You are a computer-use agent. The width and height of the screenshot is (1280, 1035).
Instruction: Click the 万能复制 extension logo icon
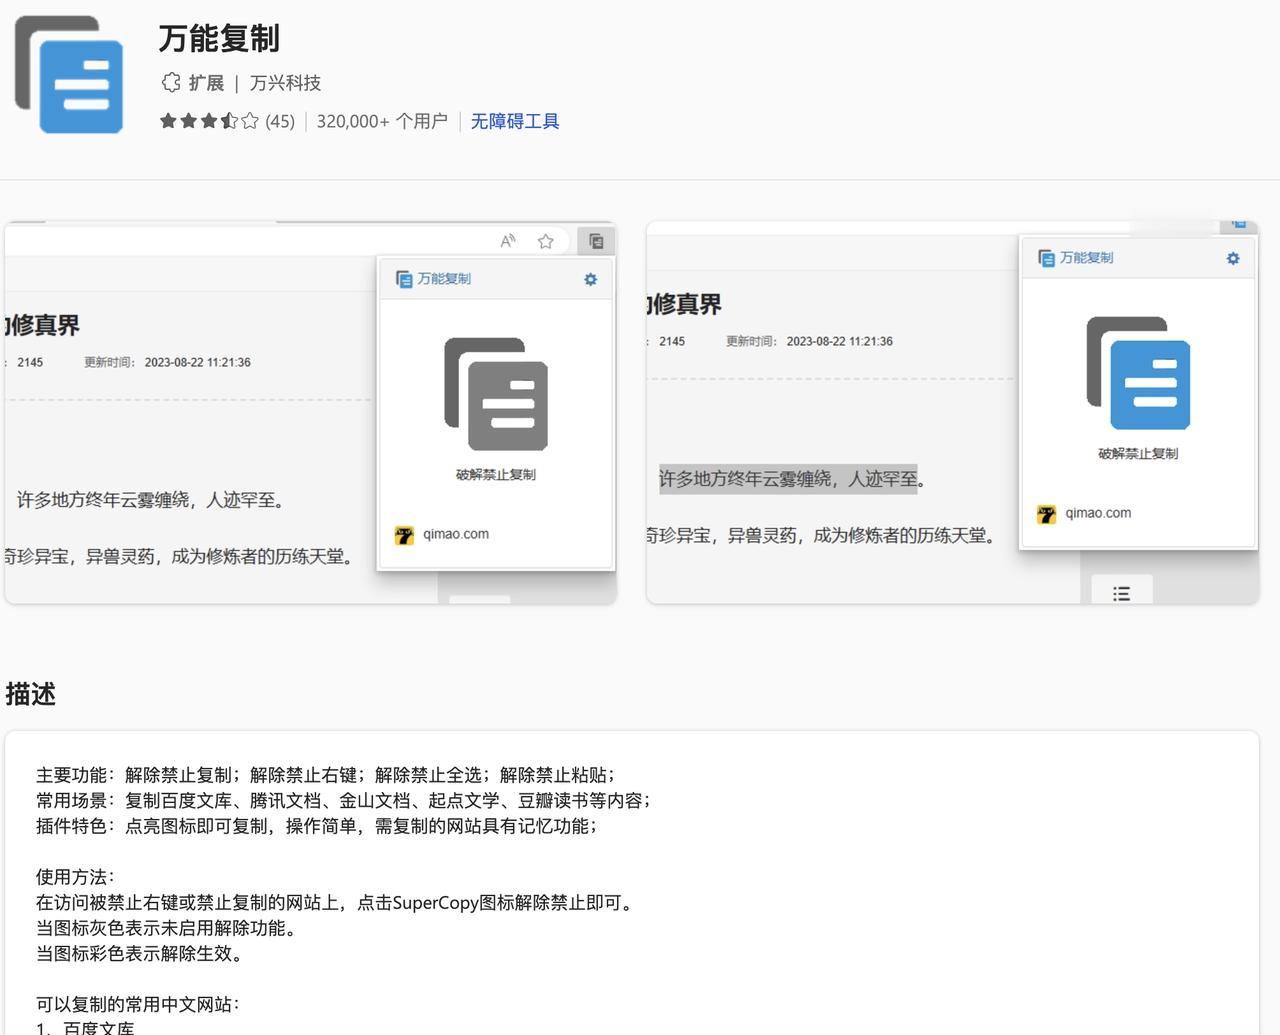coord(69,74)
